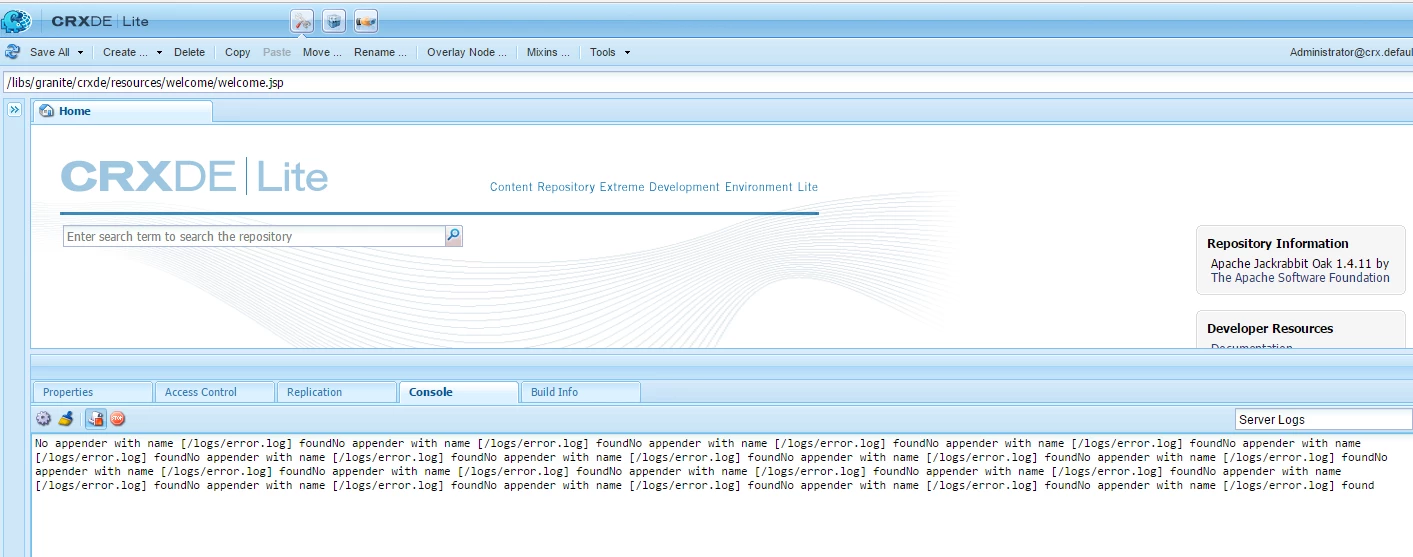Screen dimensions: 1413x557
Task: Click the Administrator@crx.default user label
Action: point(1351,52)
